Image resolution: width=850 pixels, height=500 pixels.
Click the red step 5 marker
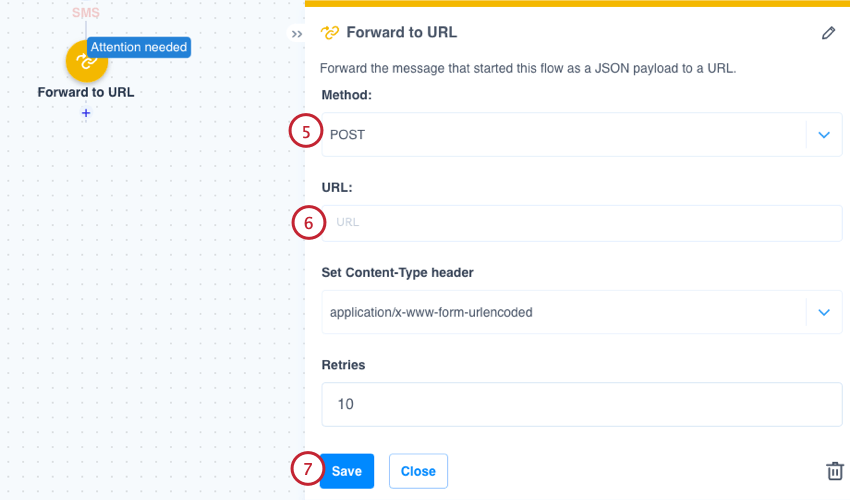pos(307,132)
